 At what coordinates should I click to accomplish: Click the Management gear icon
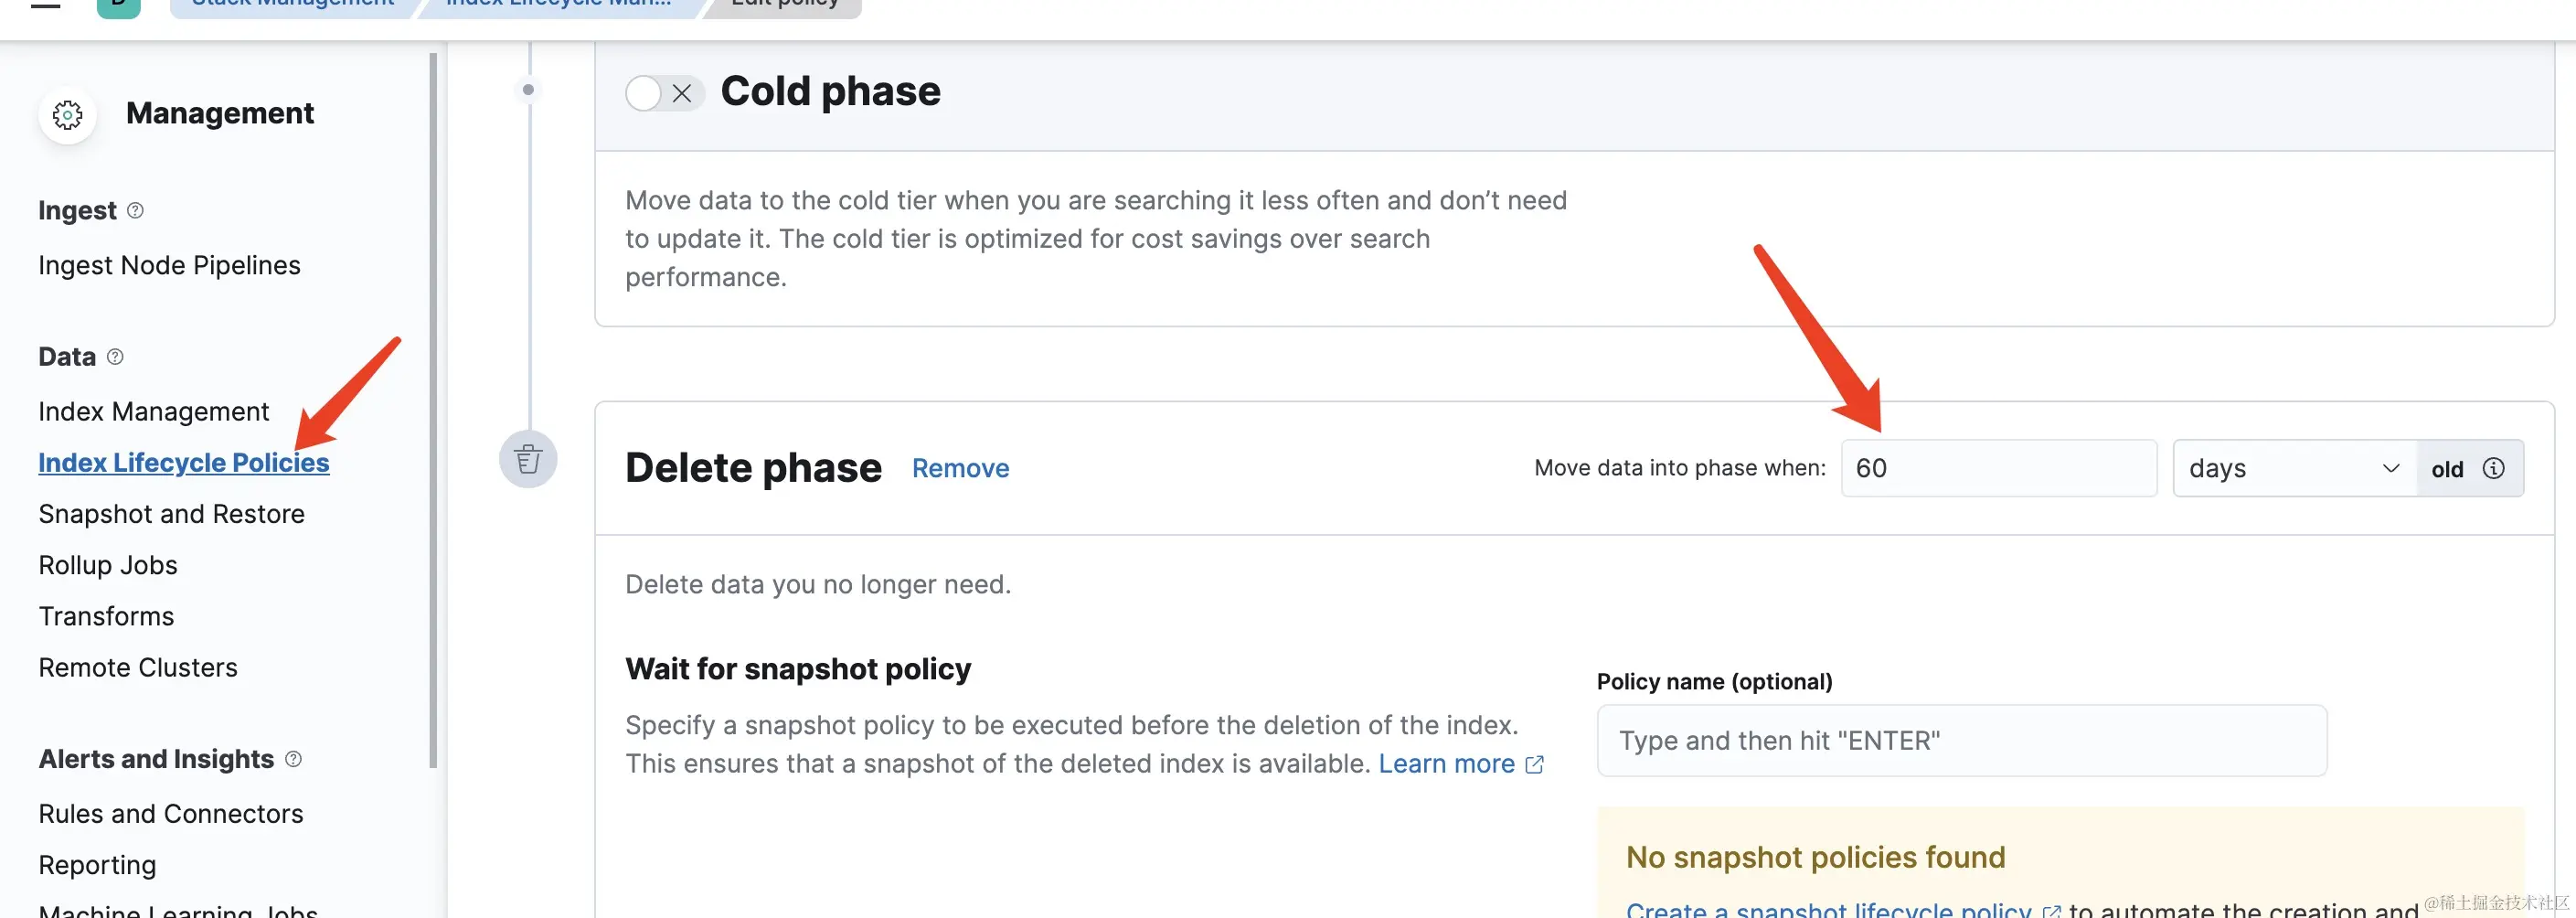tap(67, 115)
